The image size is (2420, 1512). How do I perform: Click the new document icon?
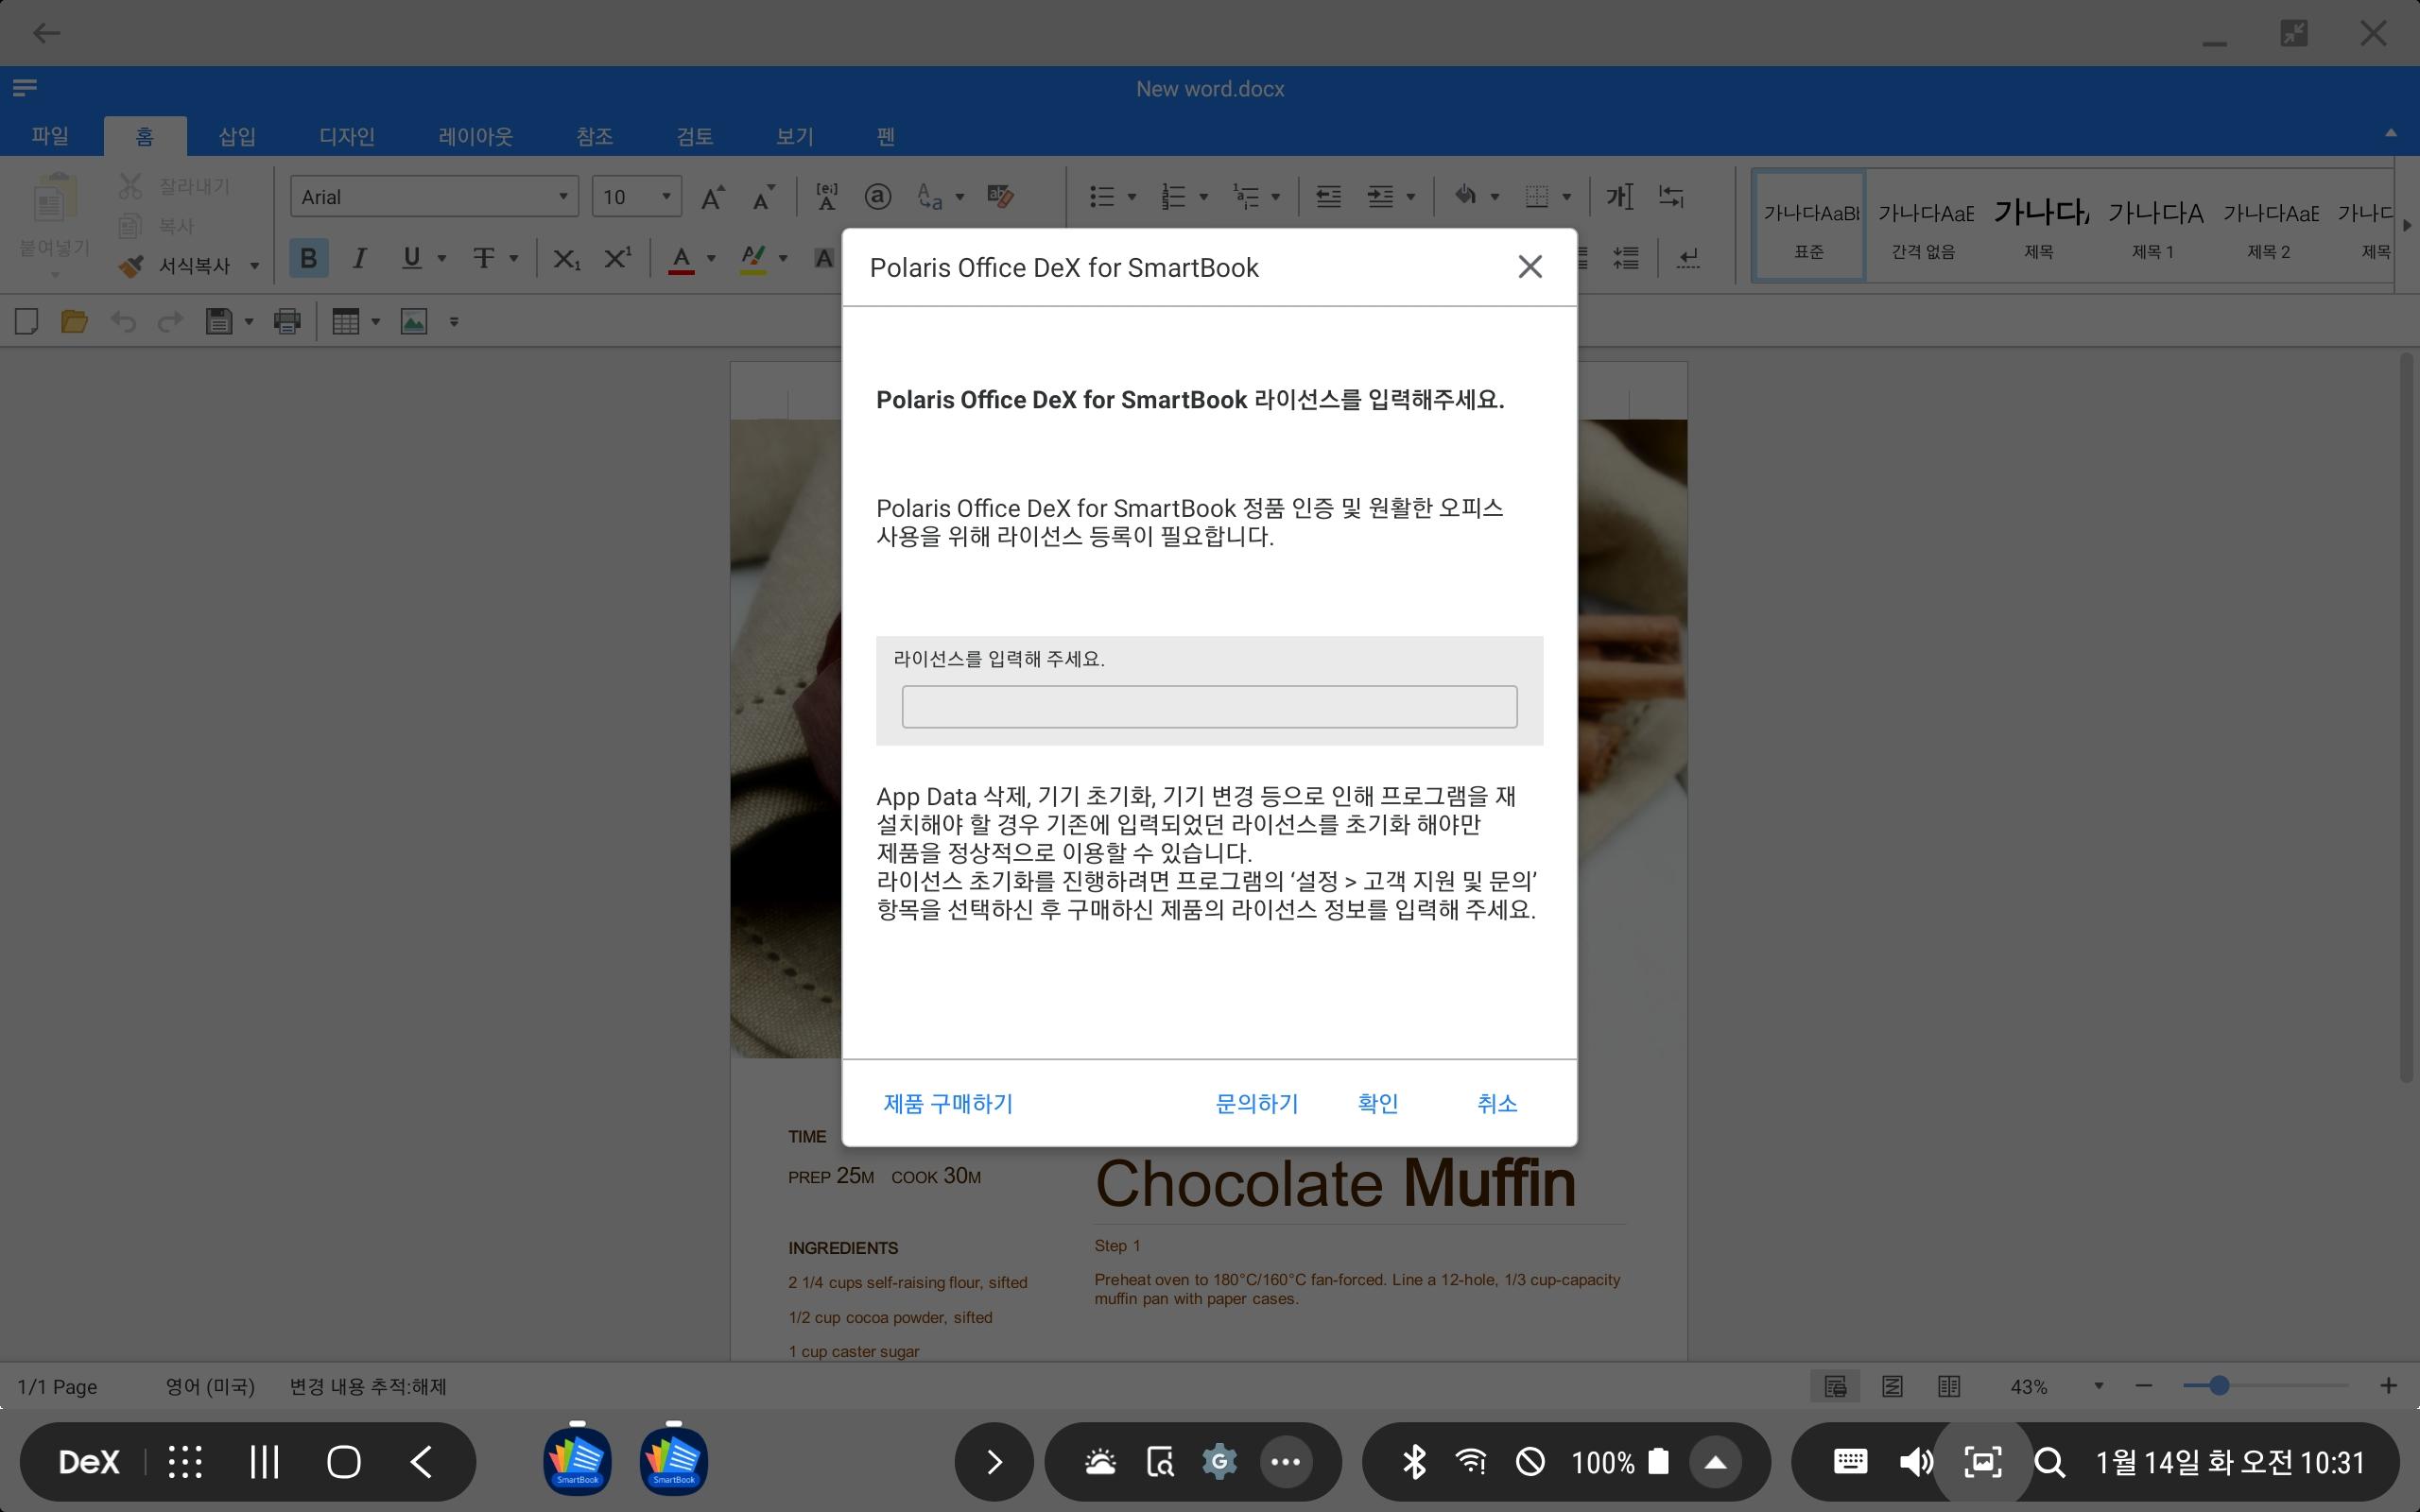[27, 321]
